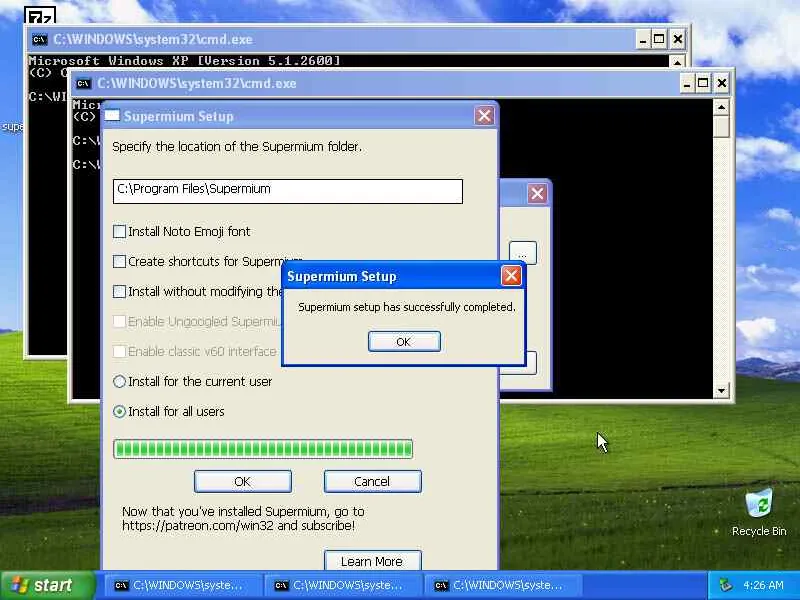
Task: Click 'Microsoft Windows XP [Version 5.1.2600]' text
Action: pos(184,61)
